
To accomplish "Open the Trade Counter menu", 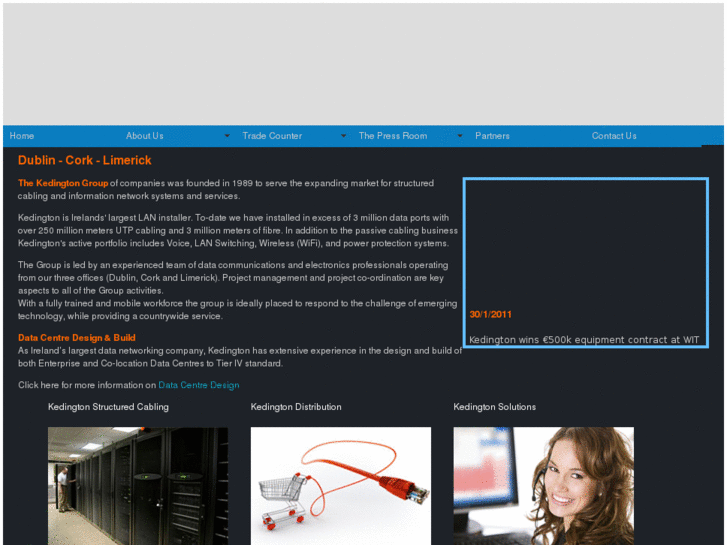I will (272, 136).
